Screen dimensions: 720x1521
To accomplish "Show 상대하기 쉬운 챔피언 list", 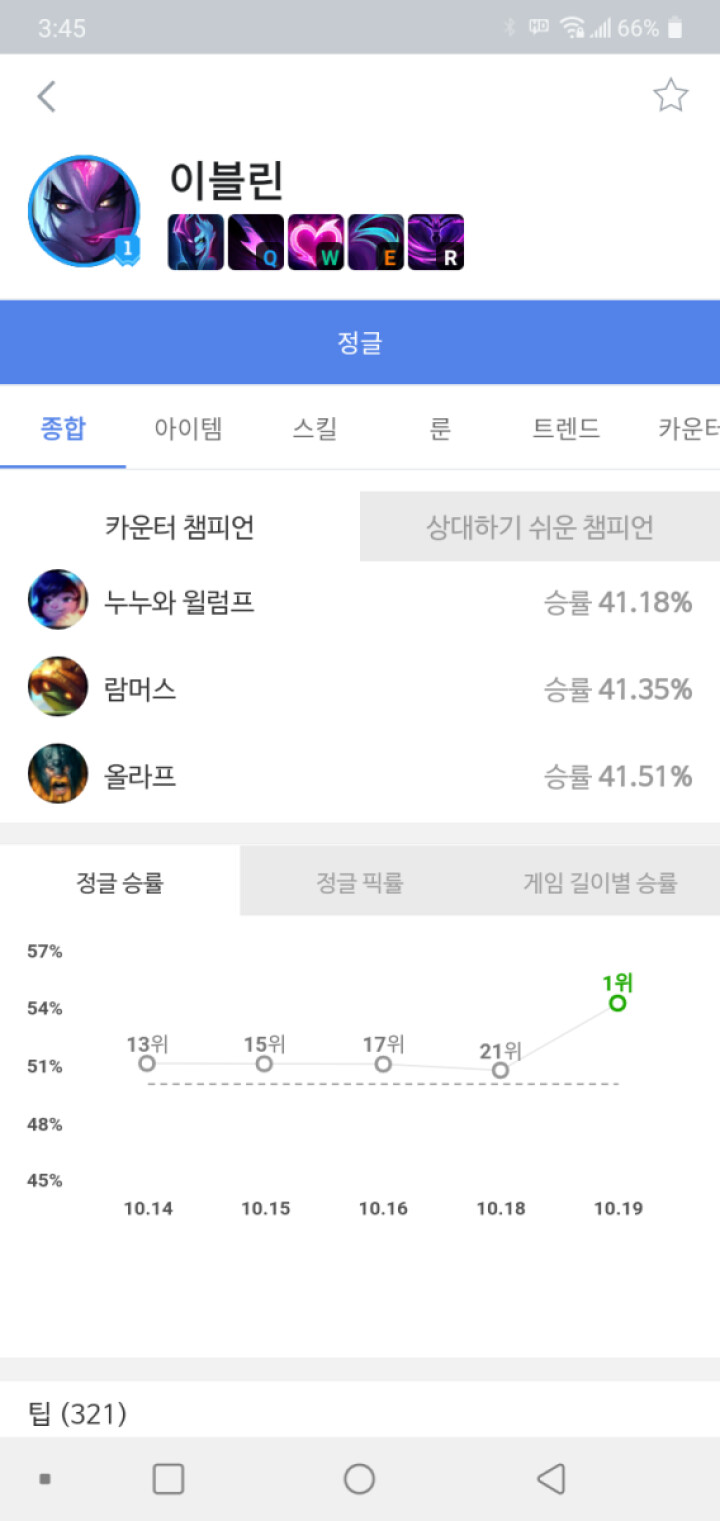I will click(x=540, y=527).
